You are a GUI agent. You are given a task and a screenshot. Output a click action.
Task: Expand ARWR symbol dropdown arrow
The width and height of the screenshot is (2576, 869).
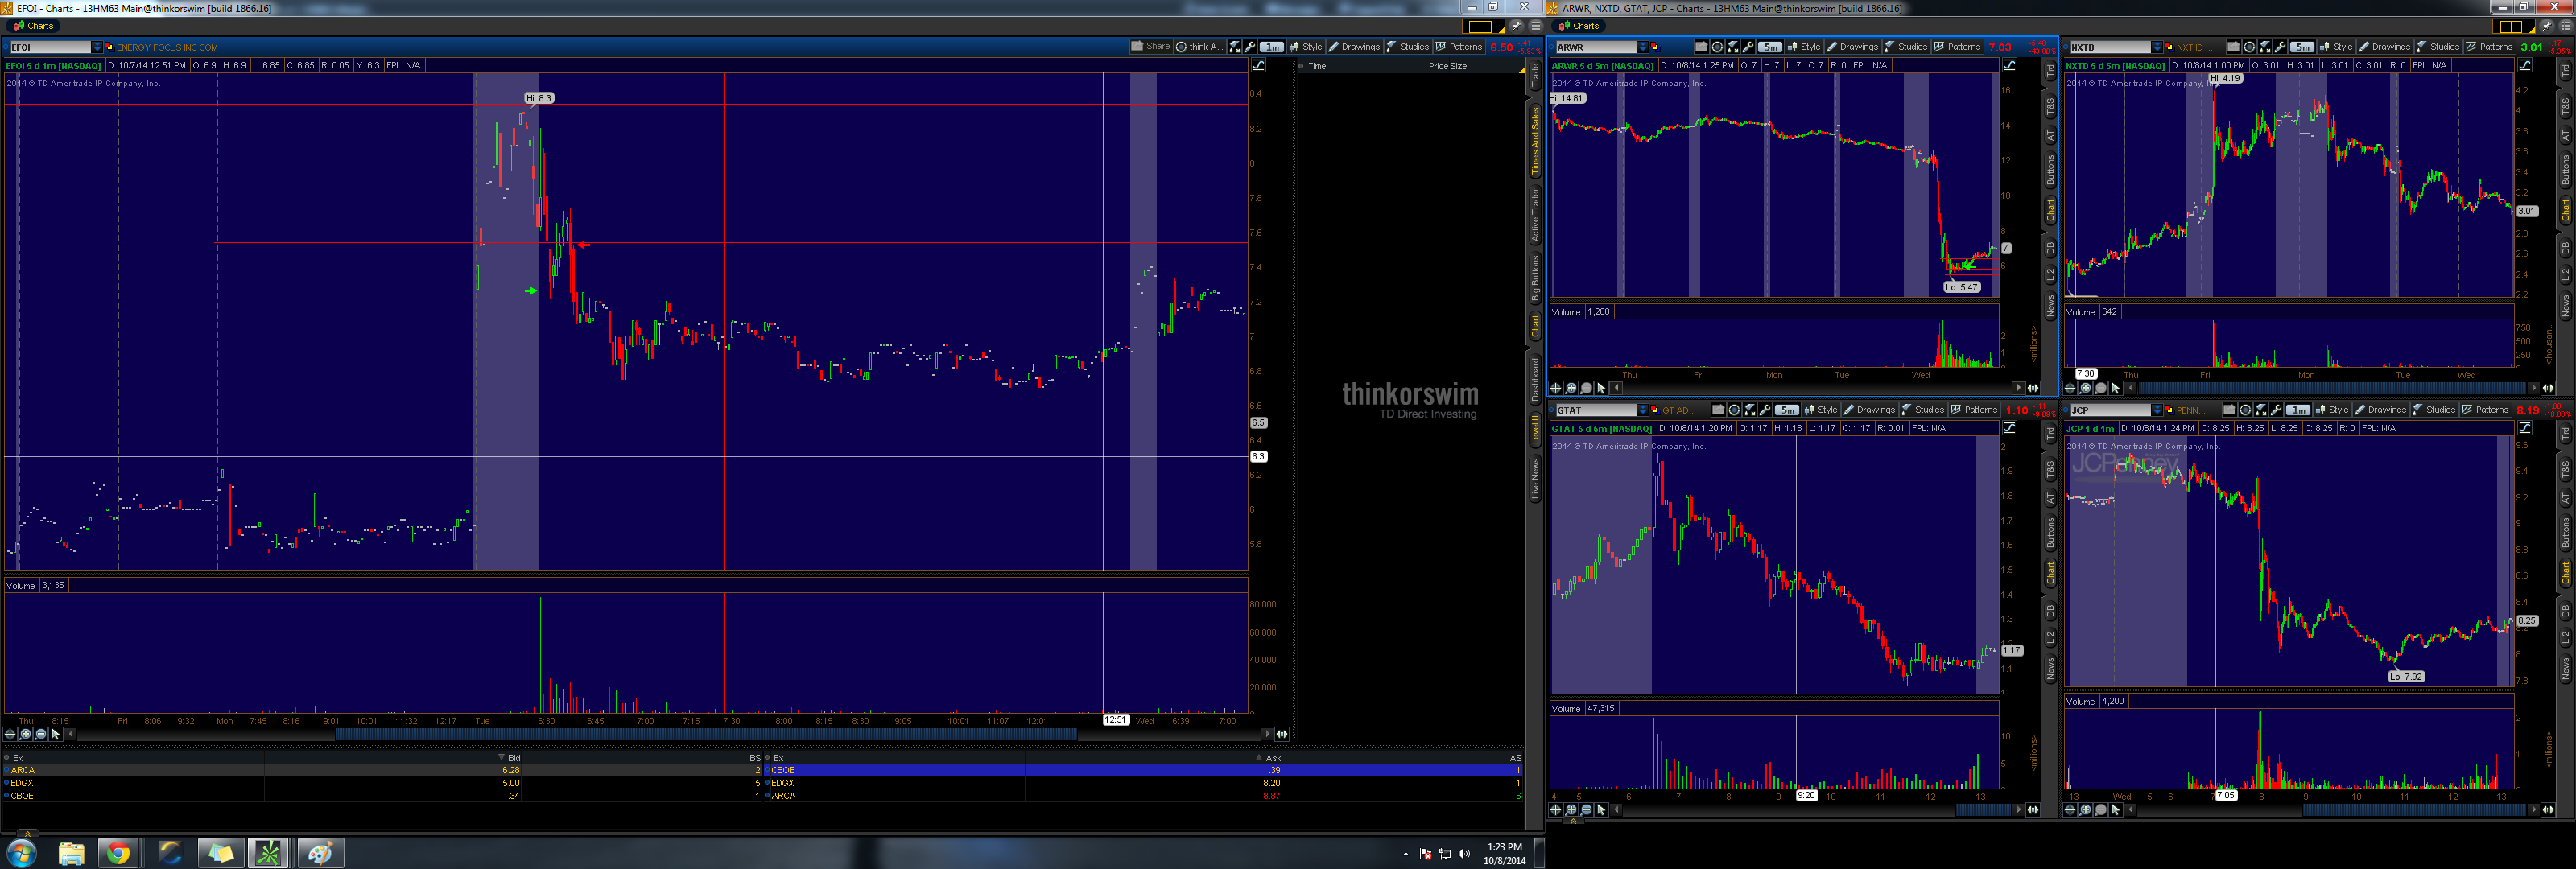[1643, 47]
